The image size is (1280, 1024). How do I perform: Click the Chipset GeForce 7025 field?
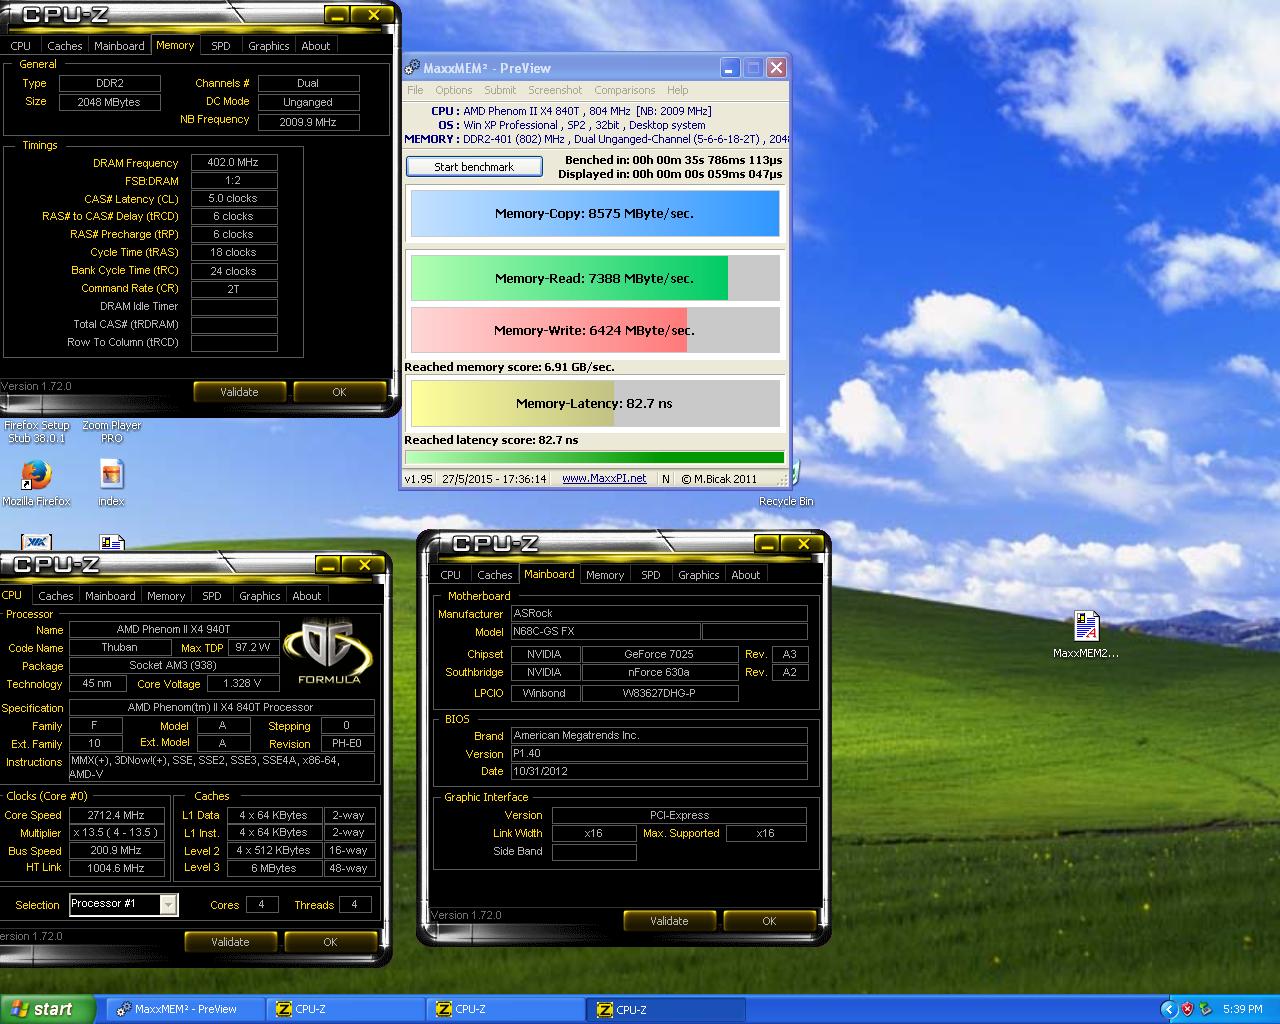(x=659, y=654)
